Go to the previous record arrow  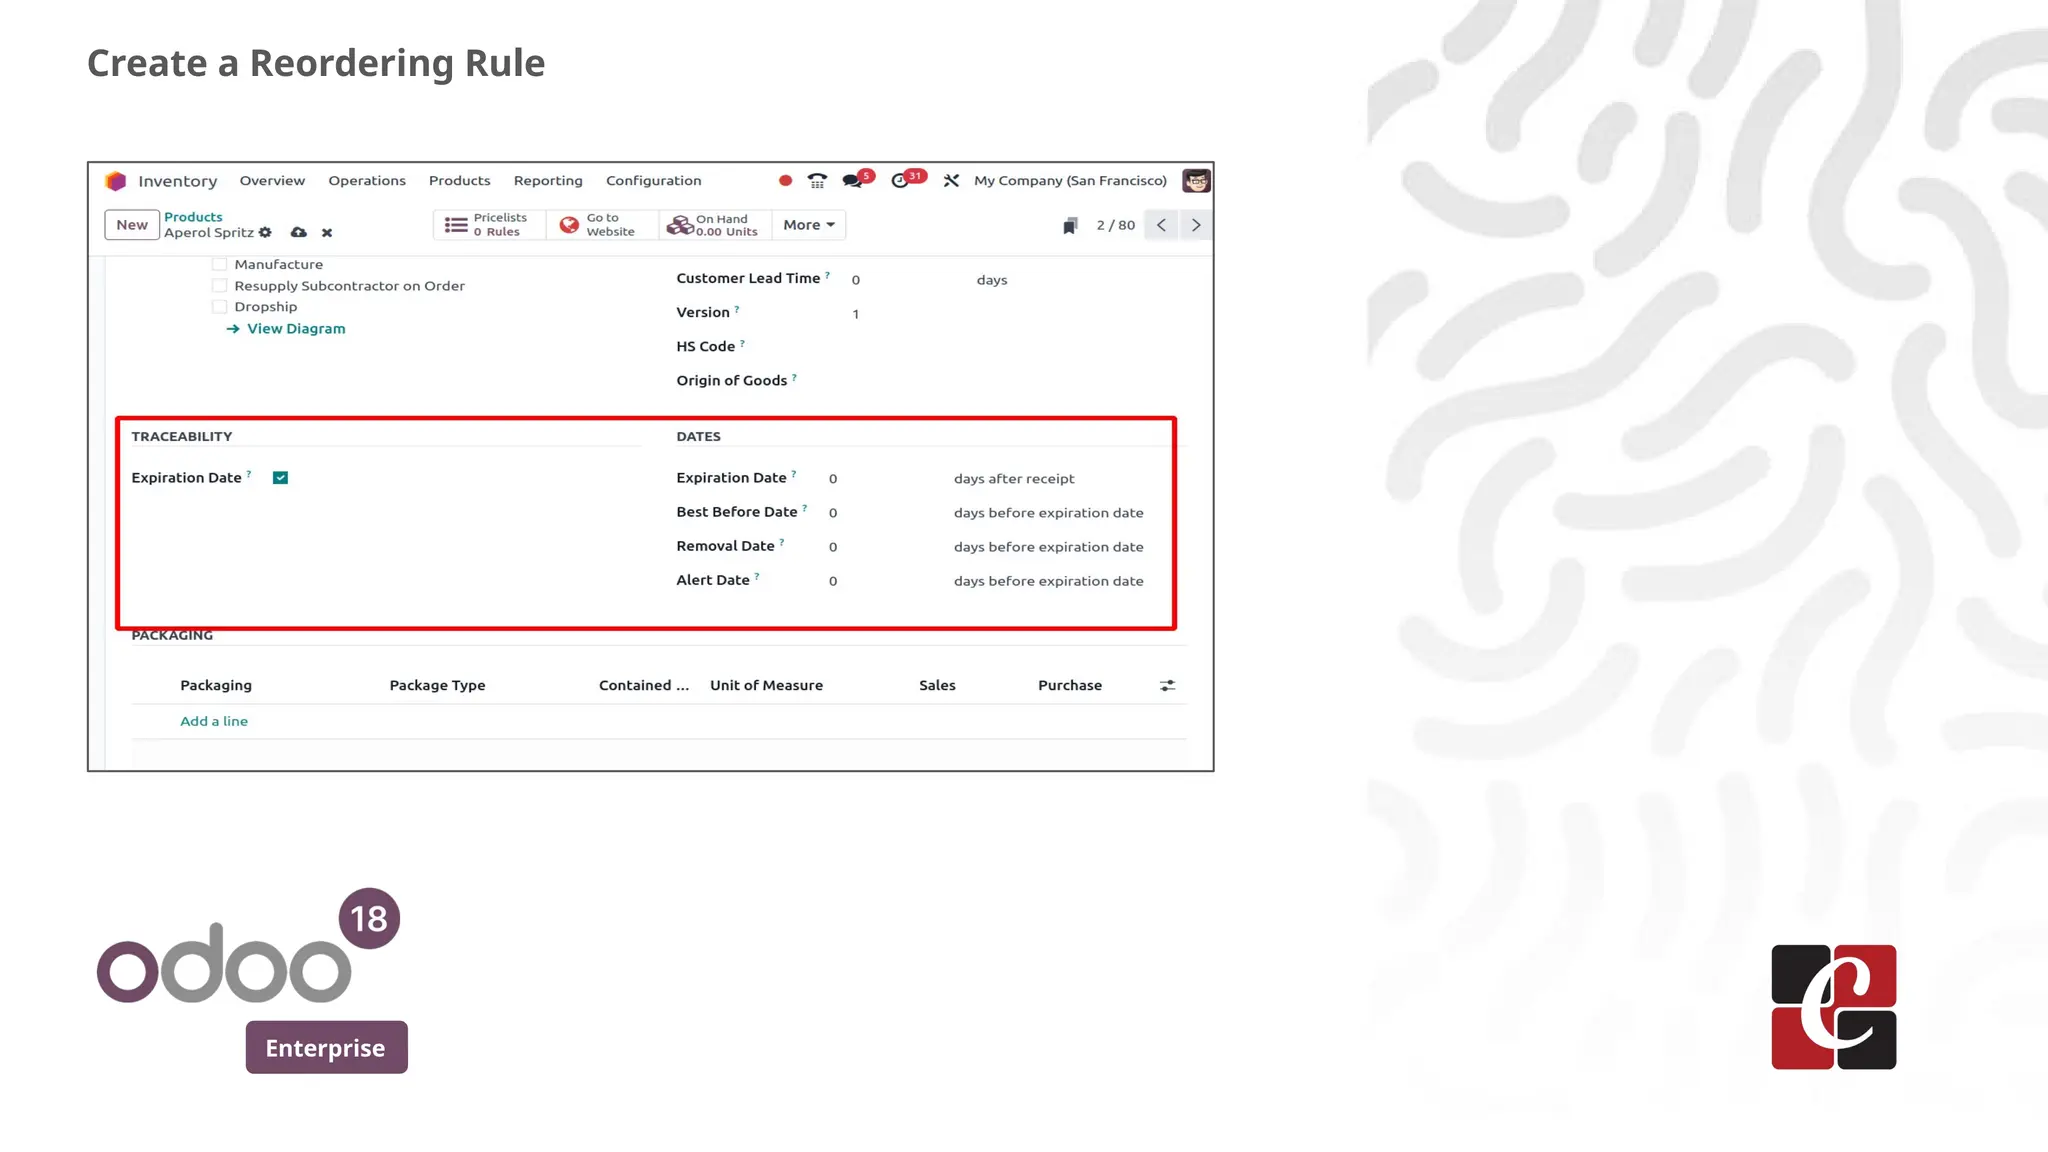pos(1161,225)
